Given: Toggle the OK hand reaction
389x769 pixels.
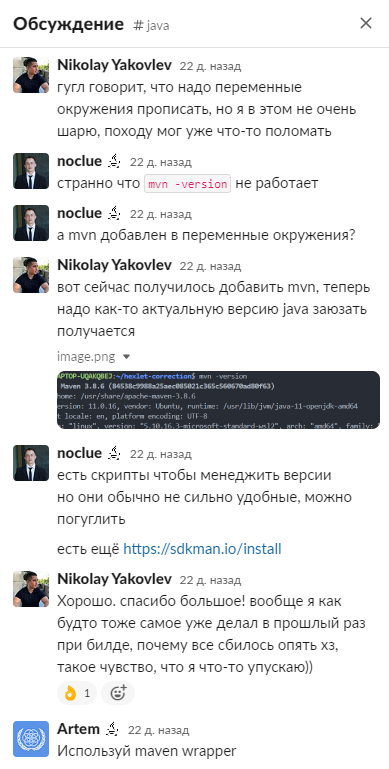Looking at the screenshot, I should (x=77, y=693).
